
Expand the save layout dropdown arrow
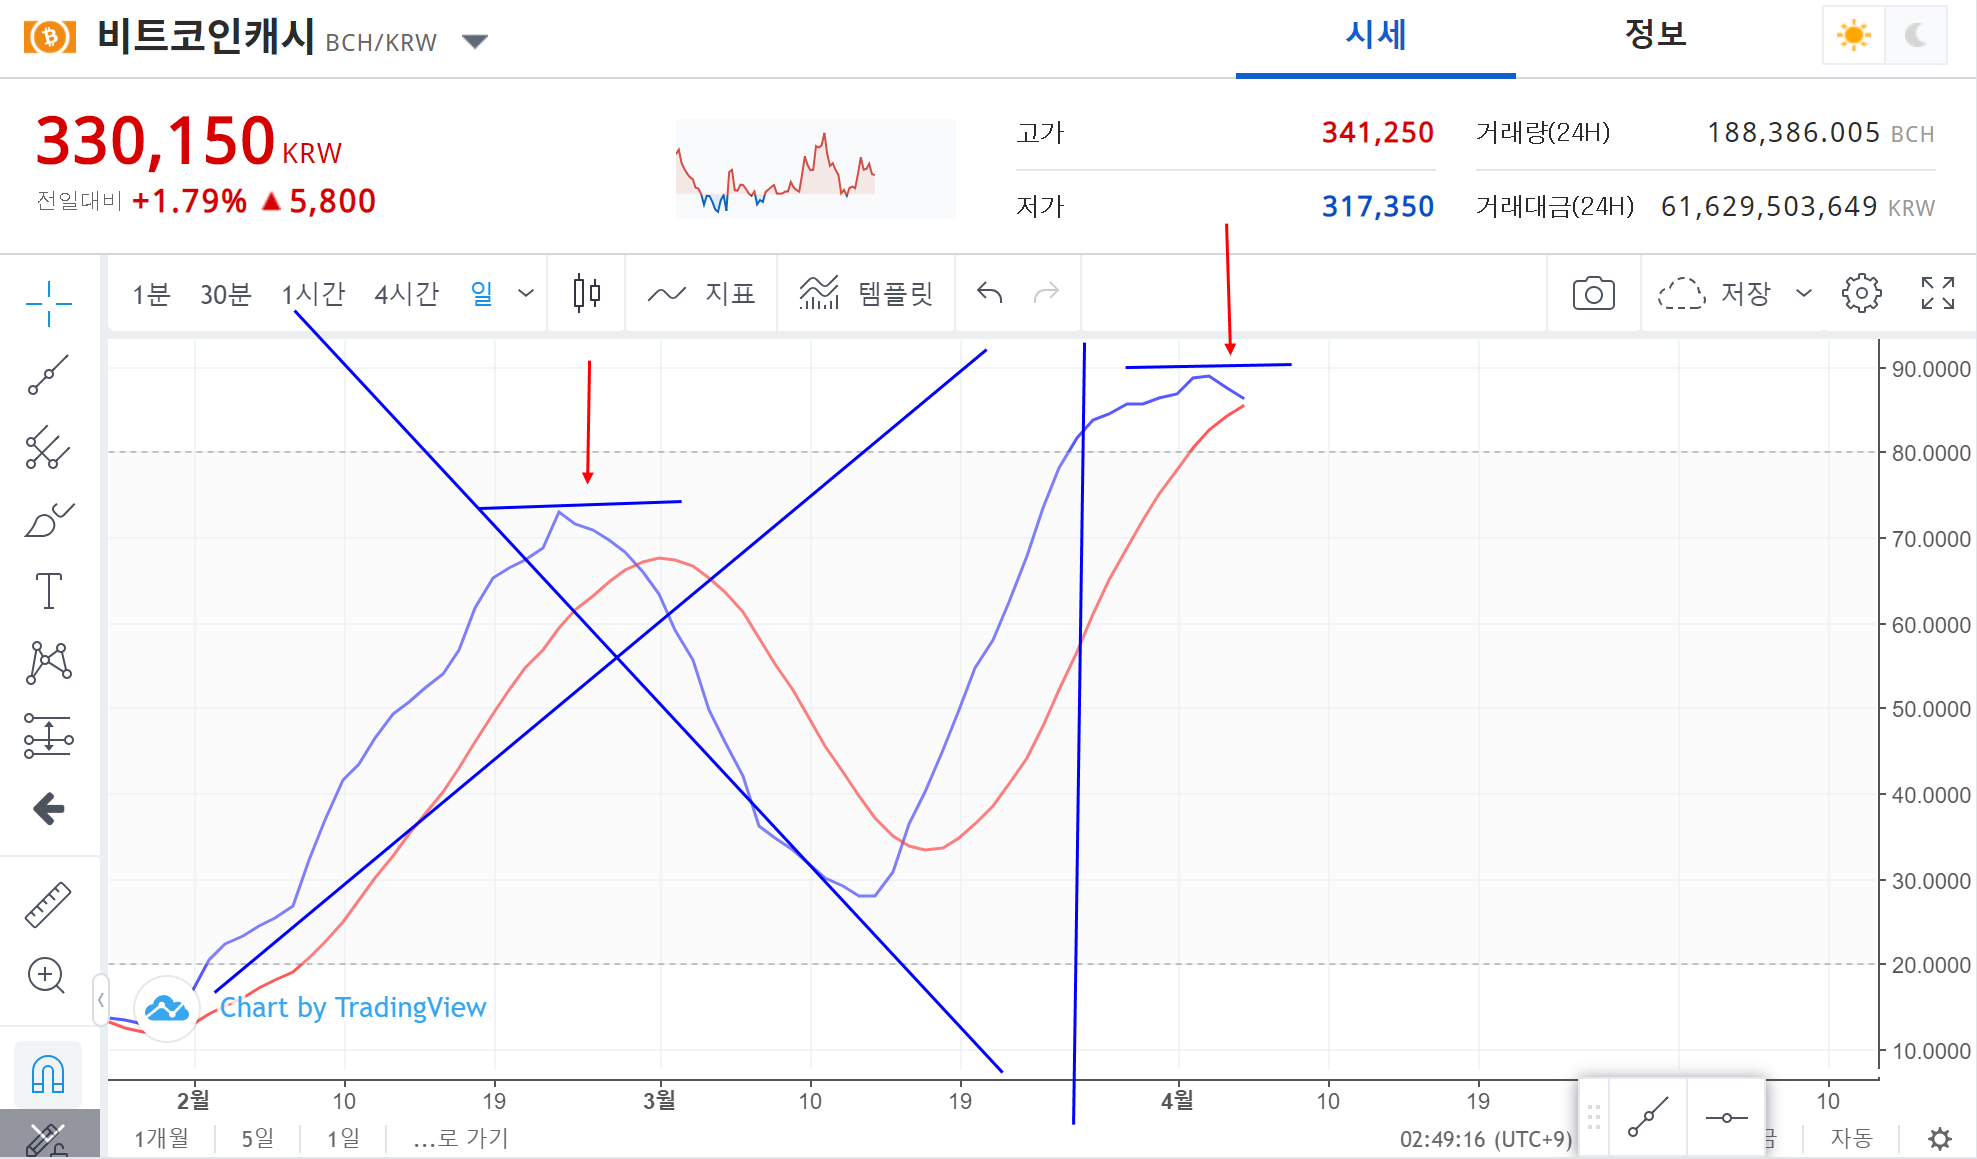(x=1803, y=293)
